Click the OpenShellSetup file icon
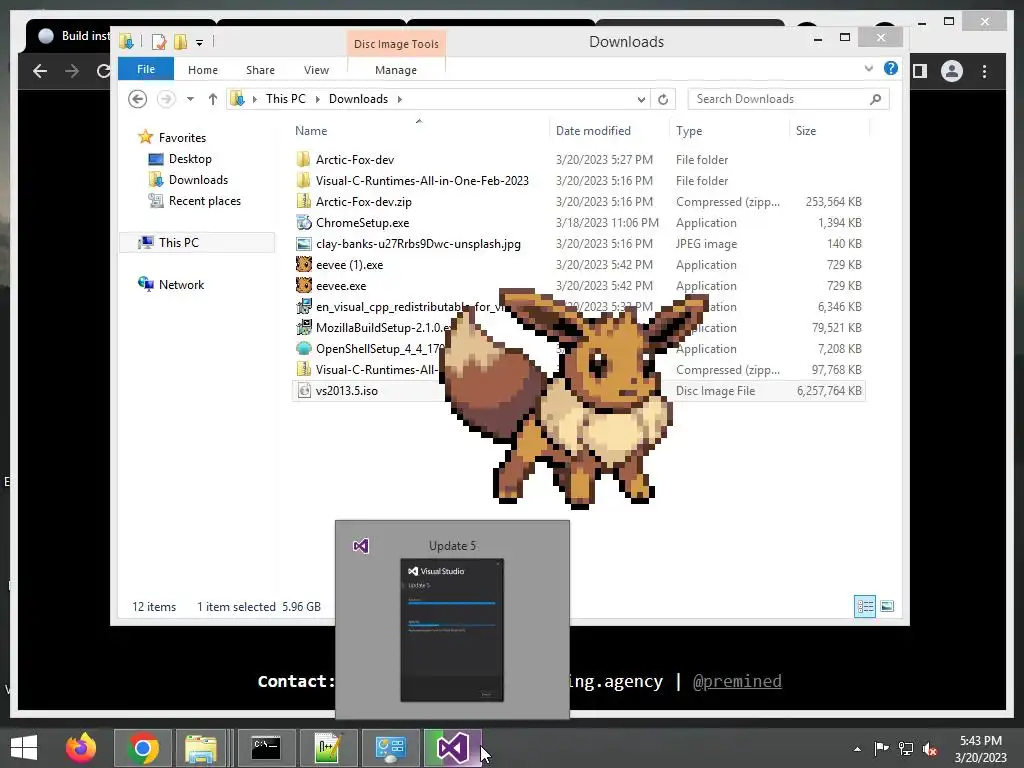Screen dimensions: 1024x768 click(304, 349)
